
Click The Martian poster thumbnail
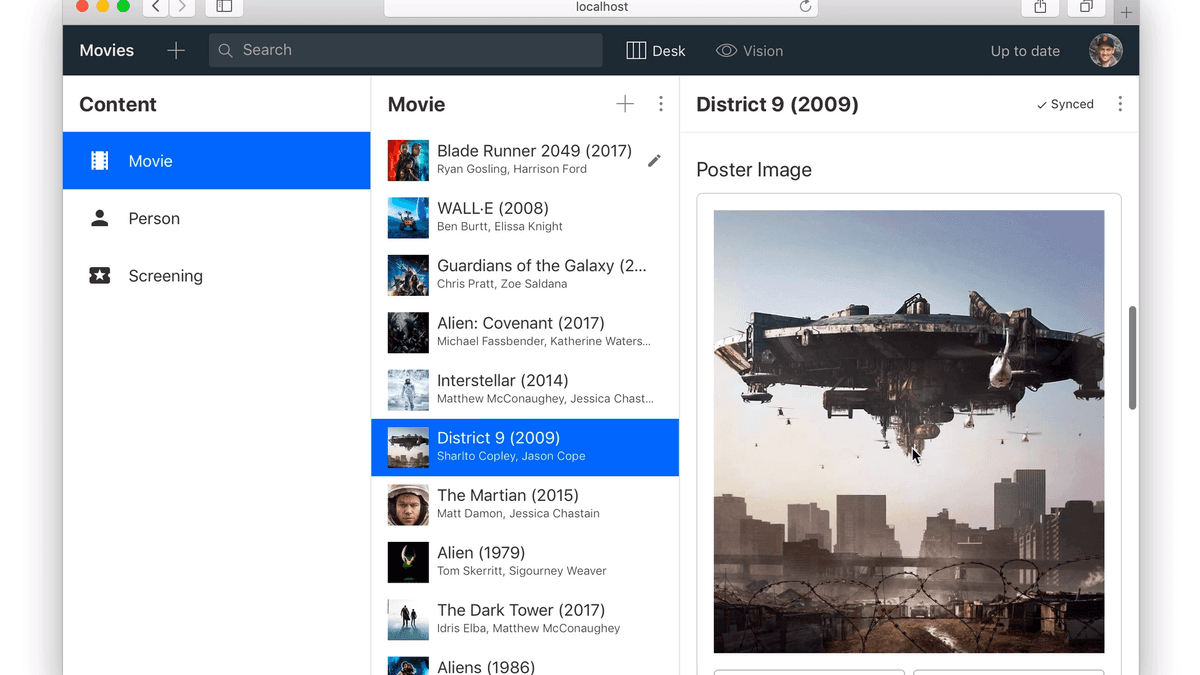[408, 505]
